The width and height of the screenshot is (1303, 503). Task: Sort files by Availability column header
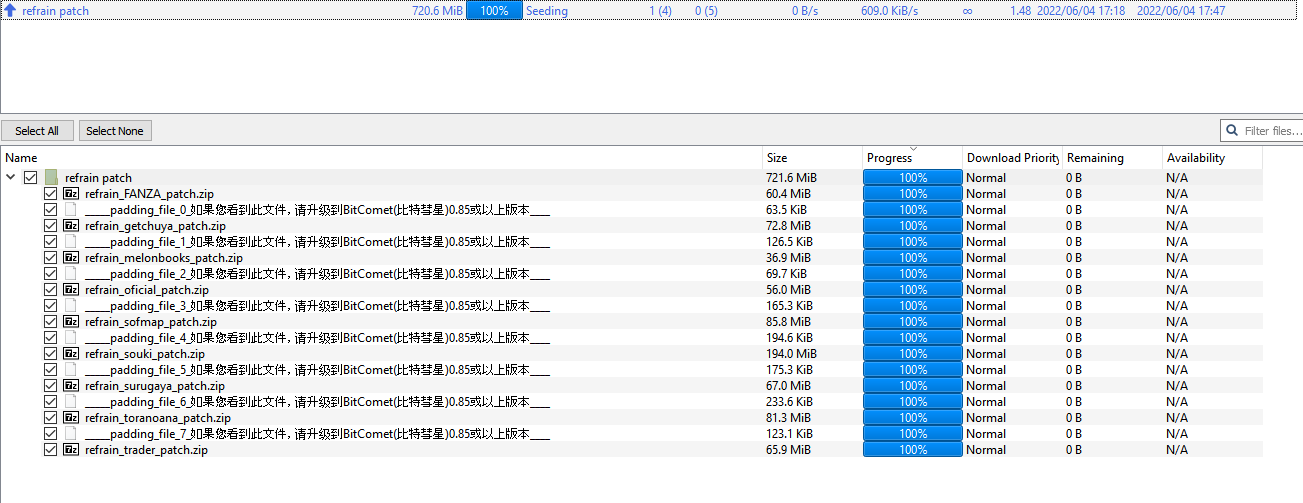coord(1212,158)
